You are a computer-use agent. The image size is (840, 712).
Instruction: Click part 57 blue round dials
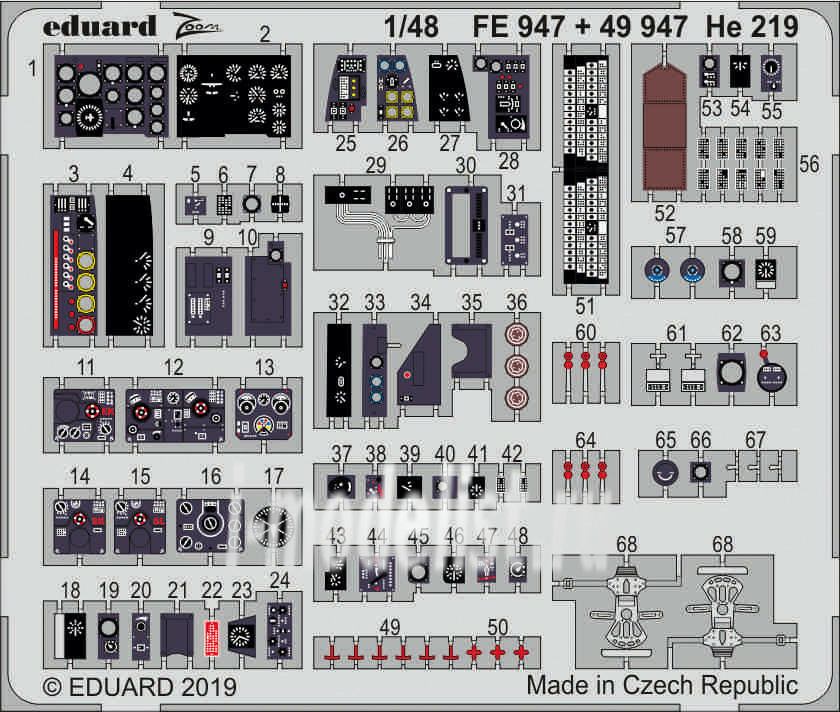(x=674, y=271)
